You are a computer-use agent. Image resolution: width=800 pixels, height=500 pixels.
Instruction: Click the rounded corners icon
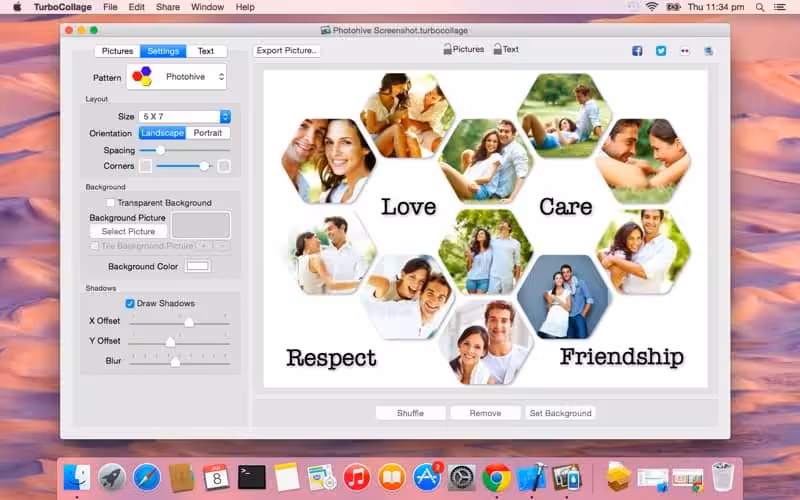pos(224,166)
